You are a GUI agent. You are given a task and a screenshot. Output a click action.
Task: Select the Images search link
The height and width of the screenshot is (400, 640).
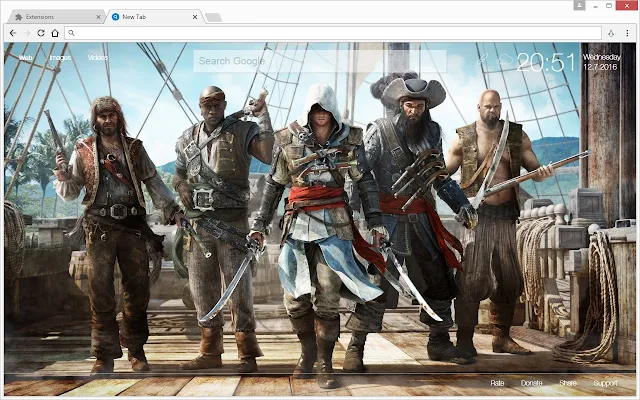tap(60, 58)
